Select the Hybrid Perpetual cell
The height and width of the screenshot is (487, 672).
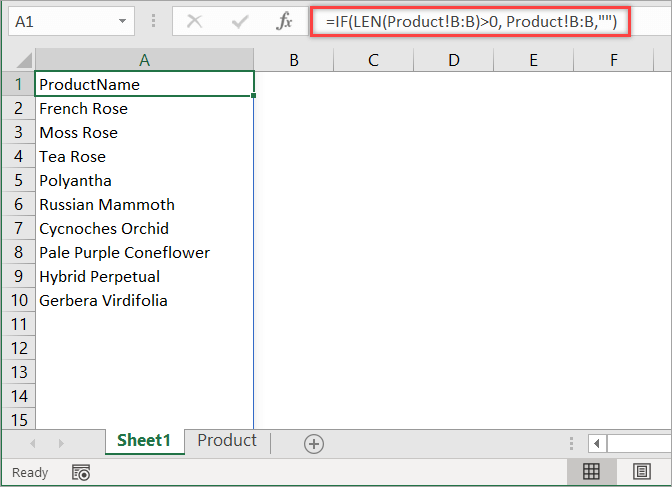tap(144, 276)
